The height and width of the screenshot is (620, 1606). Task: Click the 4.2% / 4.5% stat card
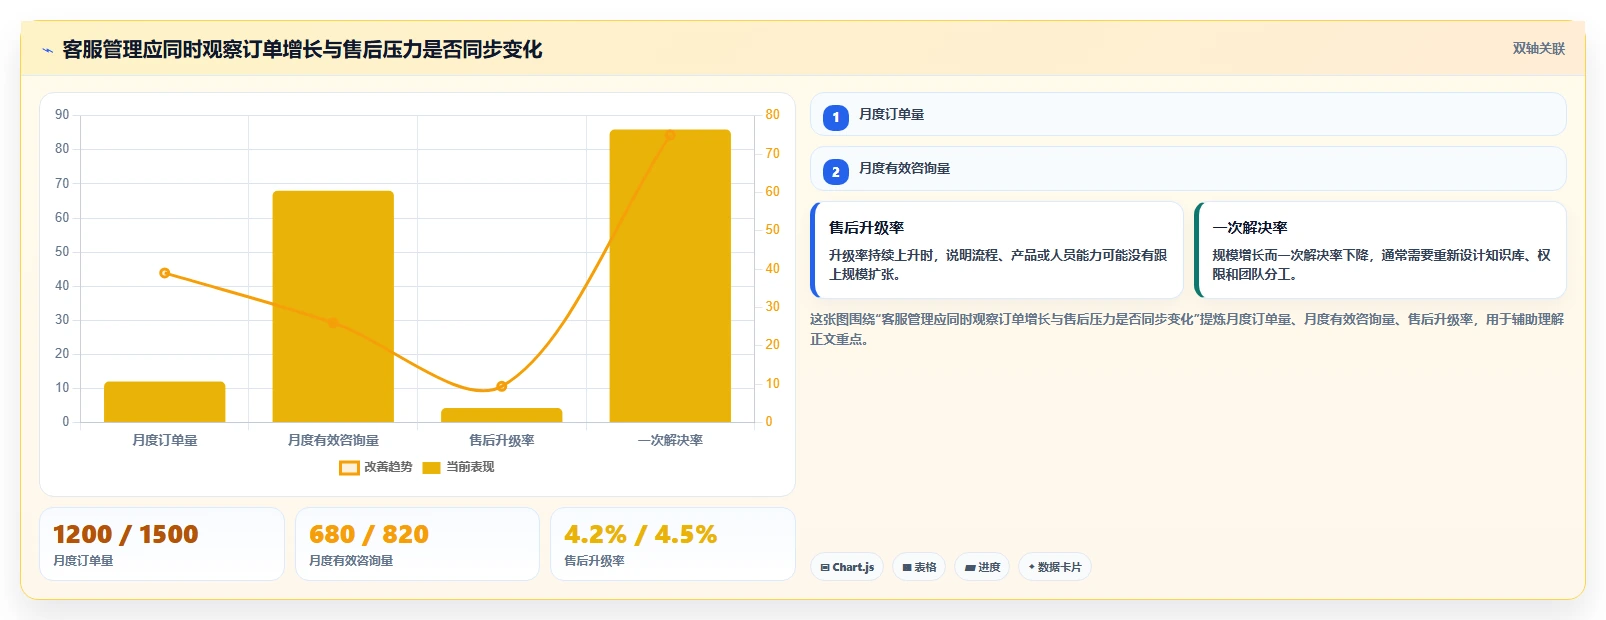click(x=673, y=544)
